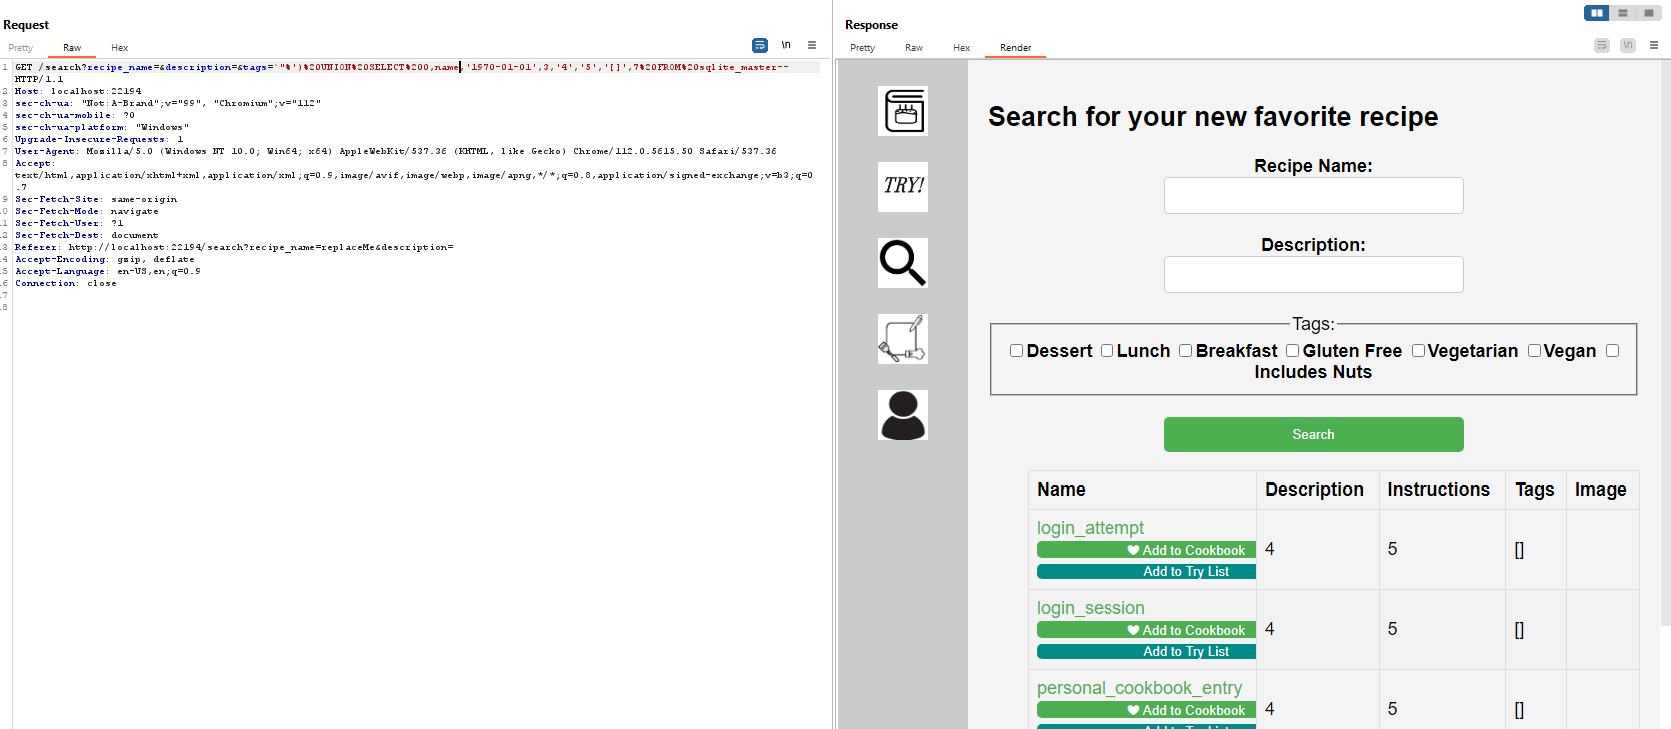This screenshot has width=1671, height=729.
Task: Click the Recipe Name input field
Action: point(1313,195)
